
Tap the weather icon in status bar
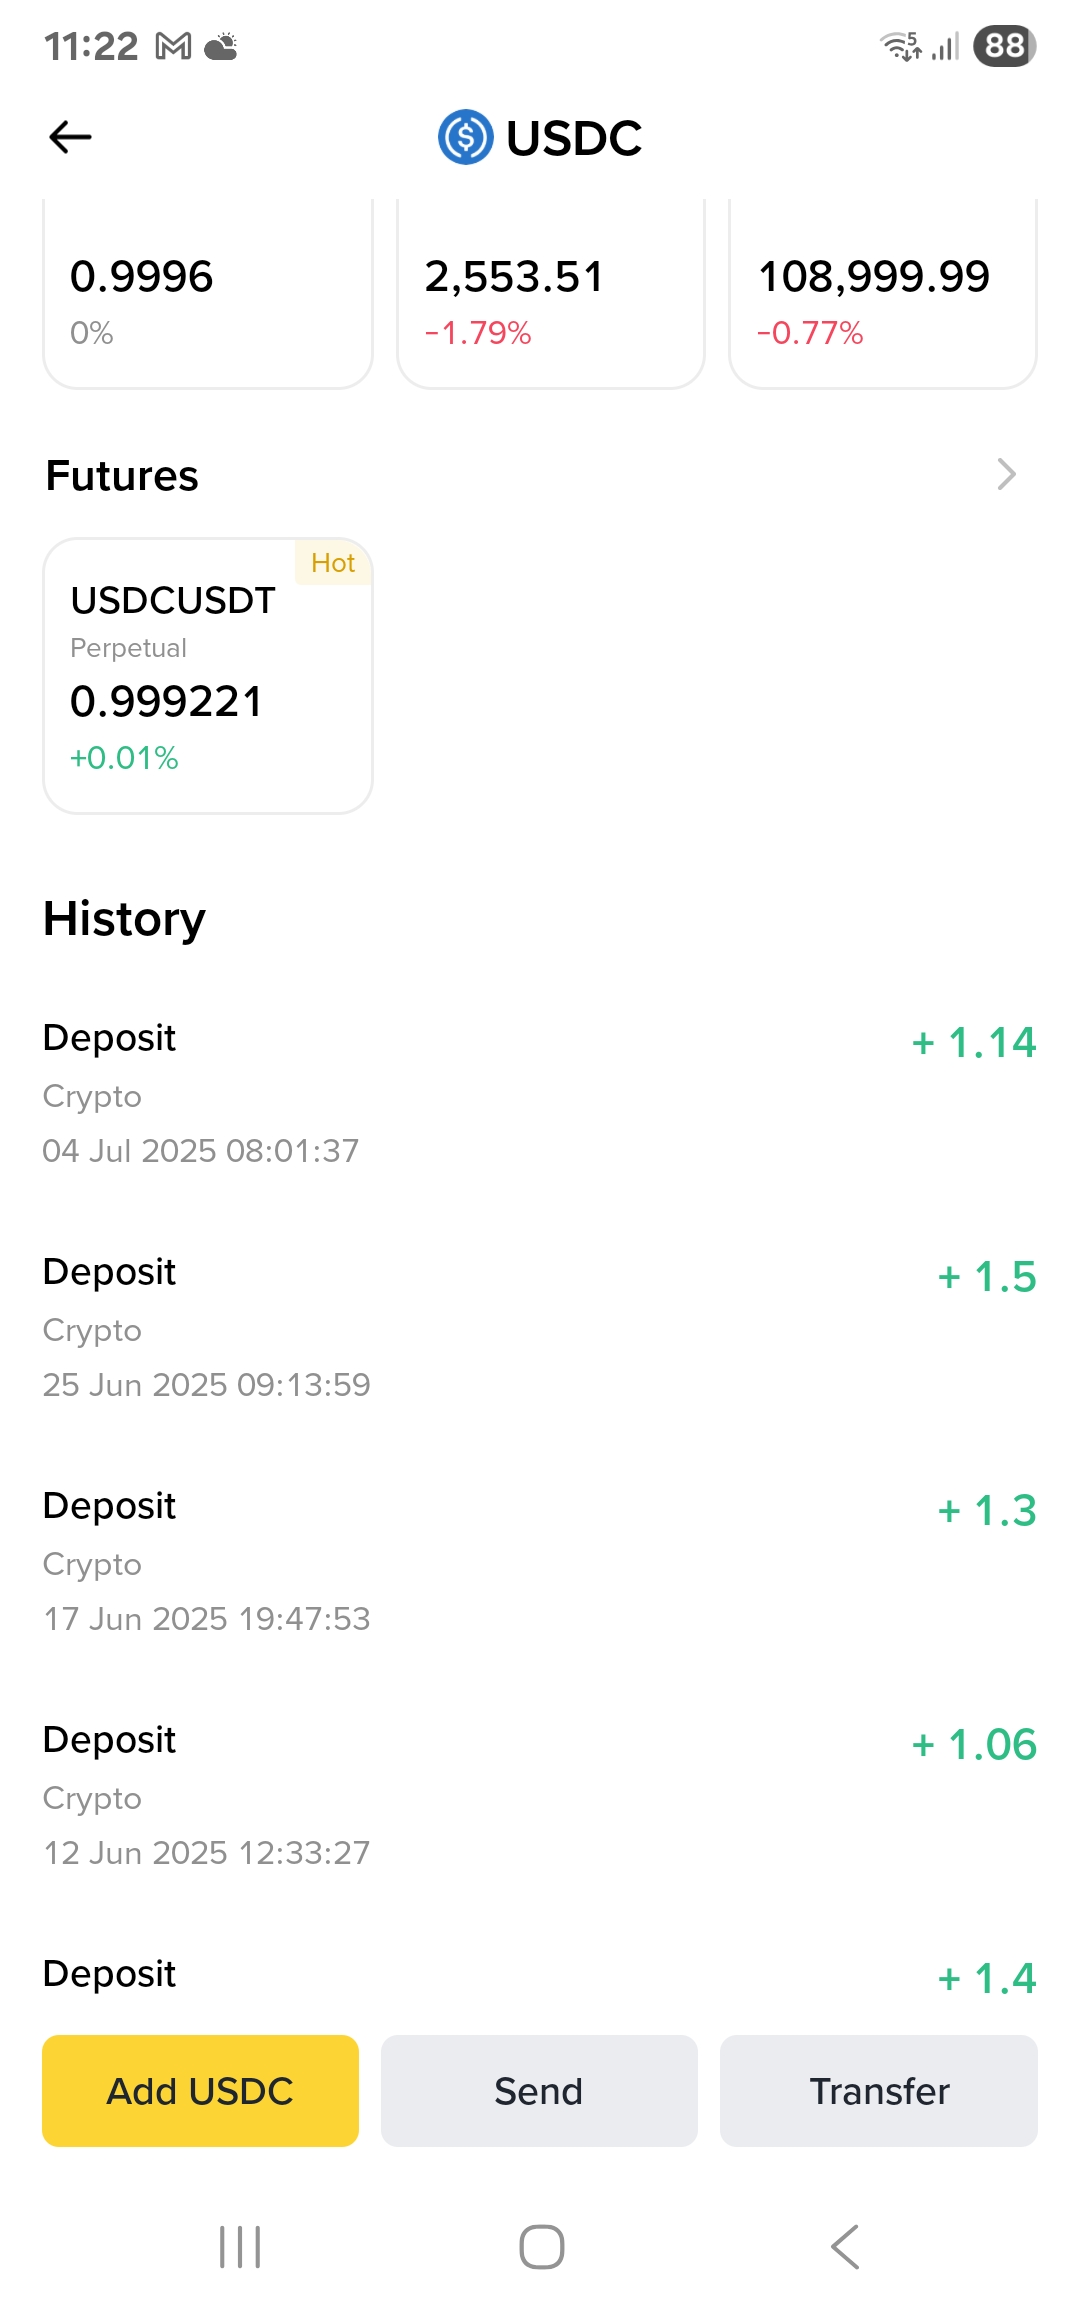[221, 46]
